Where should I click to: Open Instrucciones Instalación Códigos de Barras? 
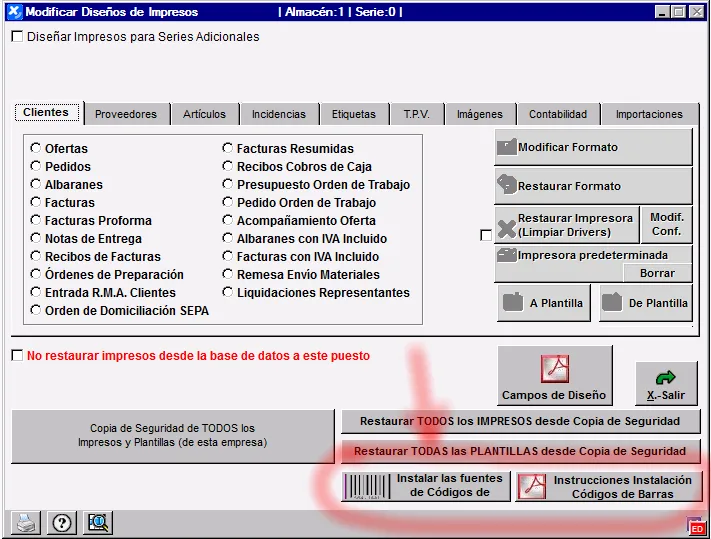tap(608, 486)
